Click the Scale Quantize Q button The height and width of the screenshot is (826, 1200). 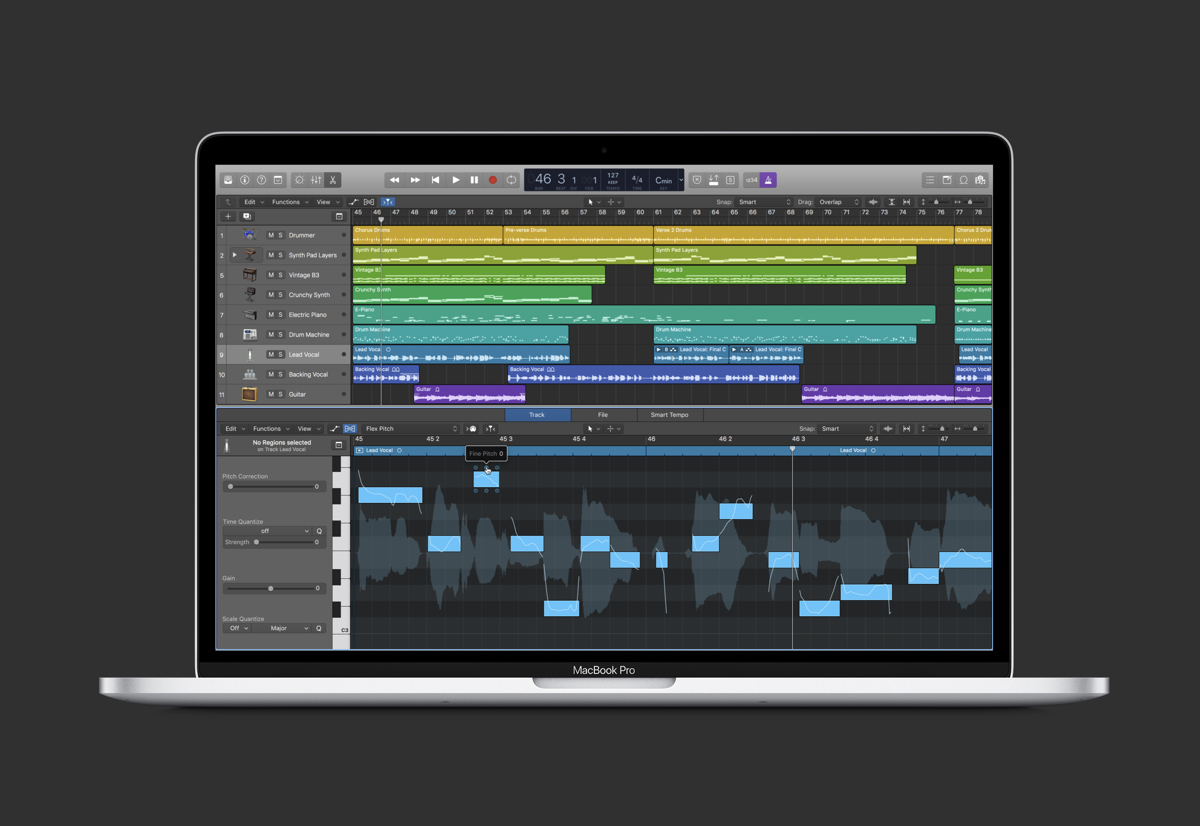(x=320, y=628)
